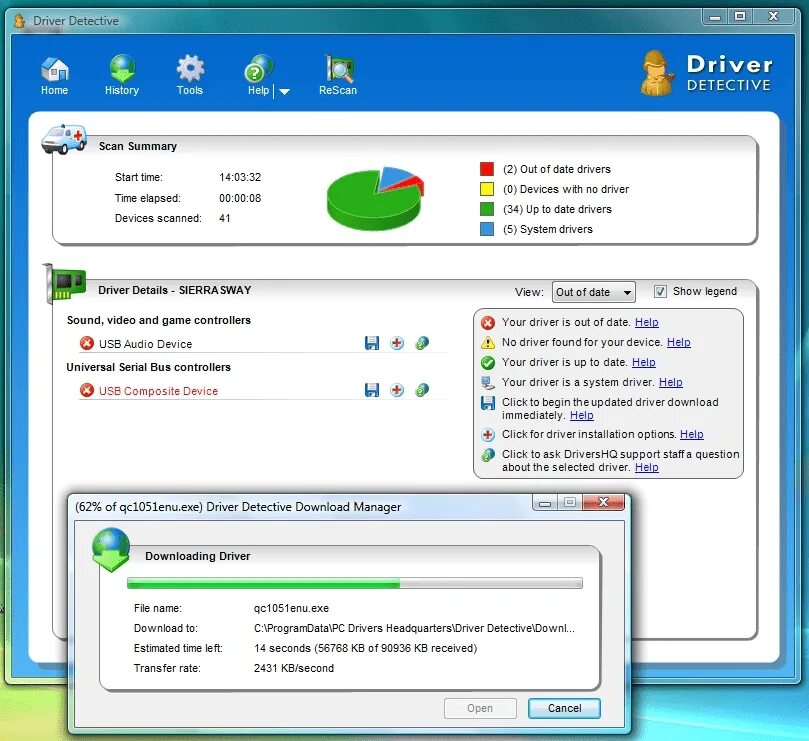Download driver for USB Composite Device
This screenshot has width=809, height=741.
click(371, 390)
